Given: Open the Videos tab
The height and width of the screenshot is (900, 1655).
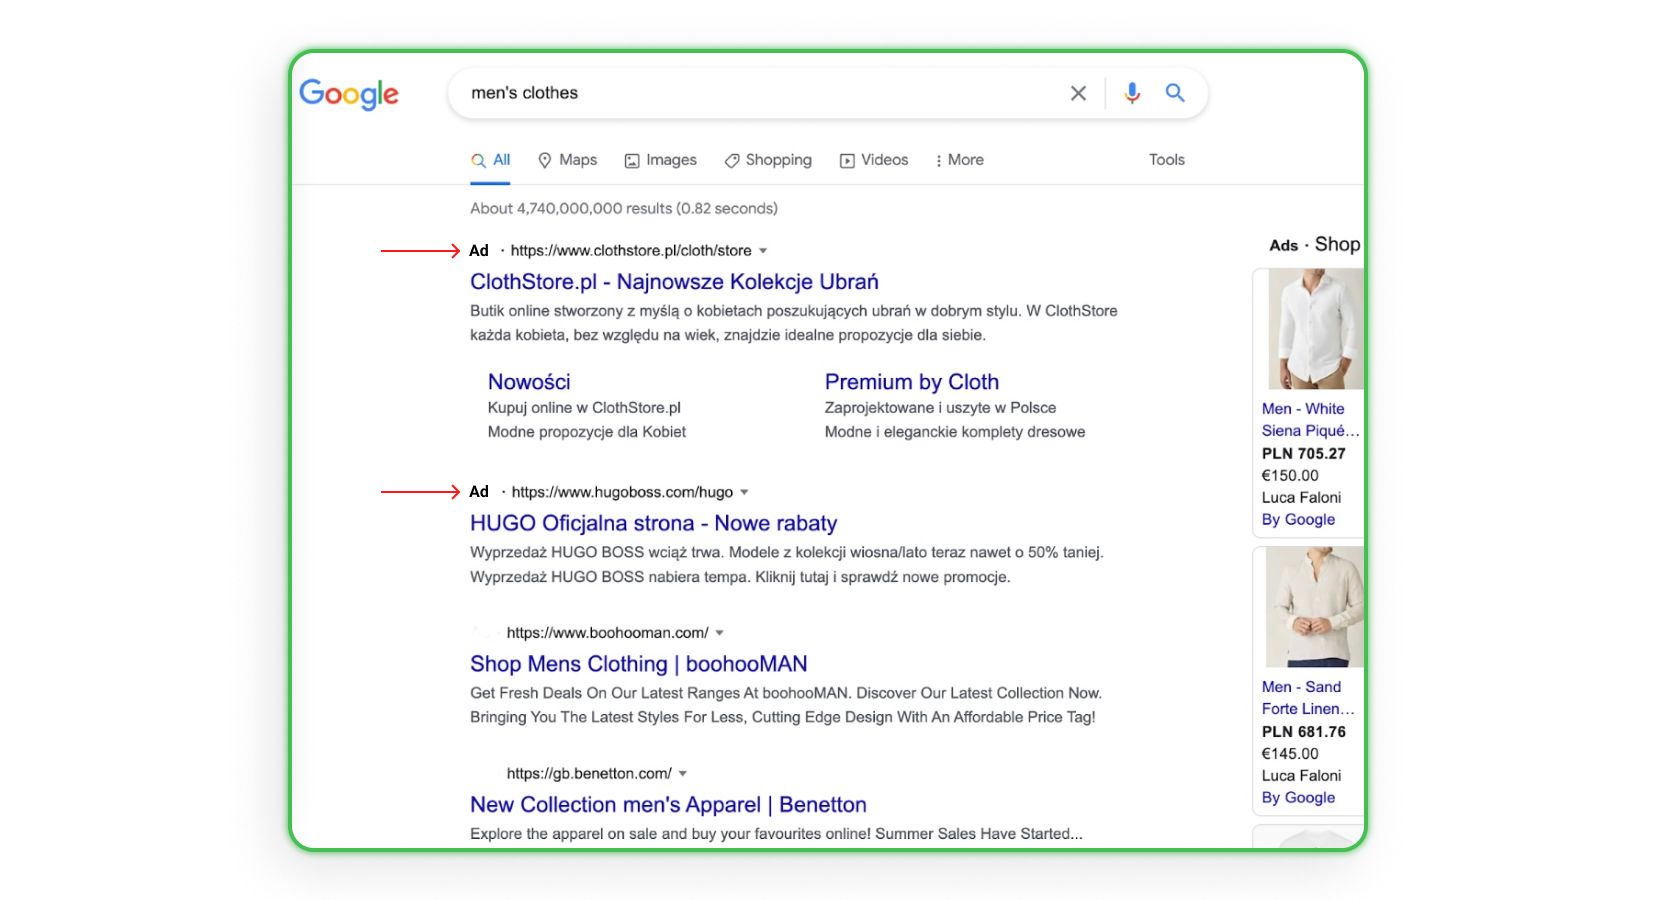Looking at the screenshot, I should pyautogui.click(x=874, y=160).
